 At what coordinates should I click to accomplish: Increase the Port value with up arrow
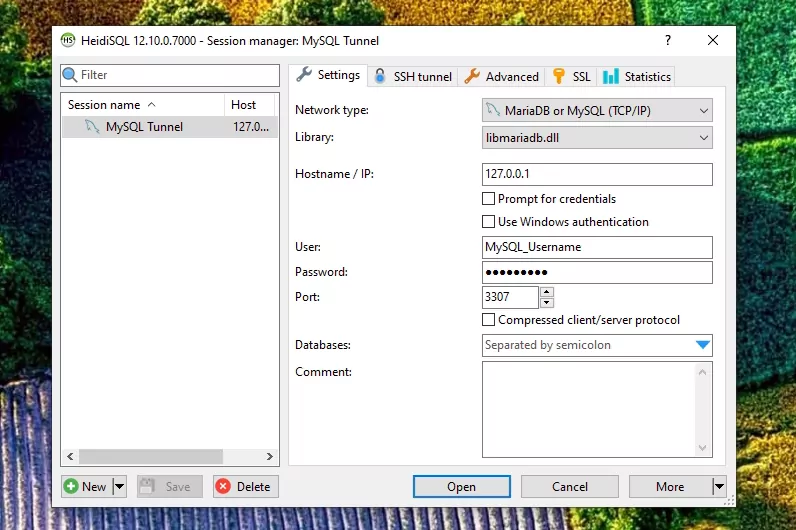[547, 291]
